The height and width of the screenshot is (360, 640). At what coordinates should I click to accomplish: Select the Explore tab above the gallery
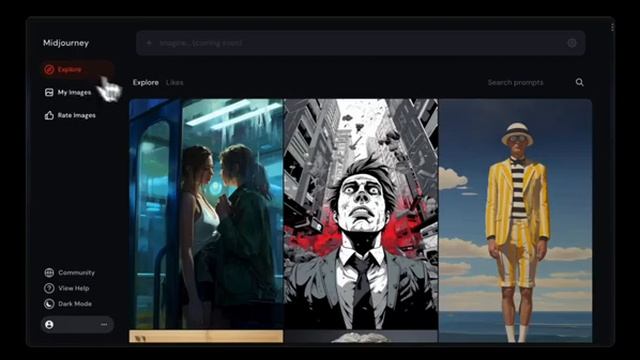[146, 82]
